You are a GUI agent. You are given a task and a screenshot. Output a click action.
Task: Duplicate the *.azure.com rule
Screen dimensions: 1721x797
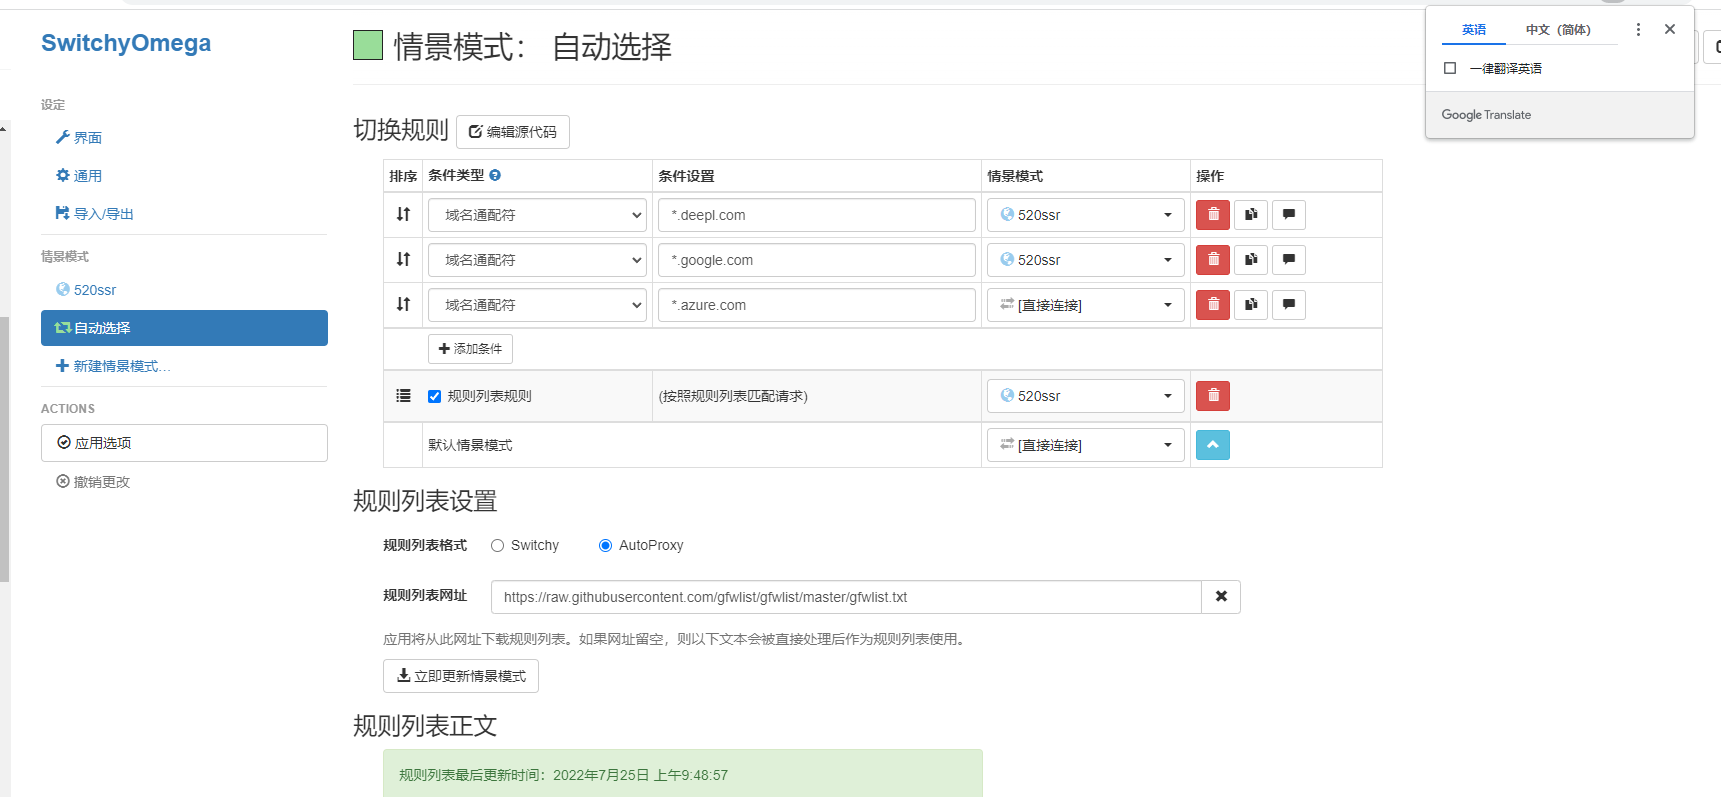pyautogui.click(x=1251, y=305)
